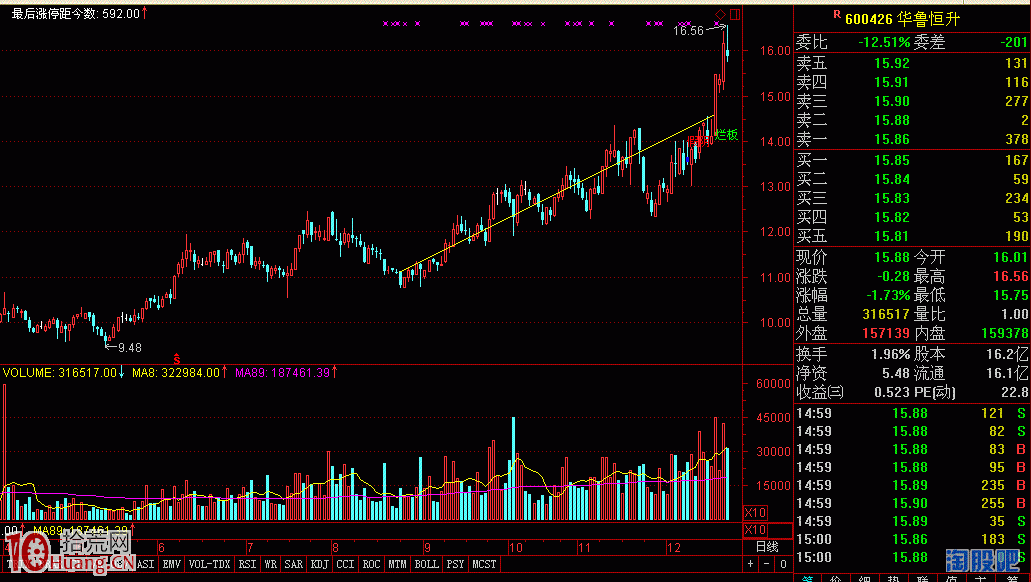
Task: Click the red diamond icon above chart
Action: [721, 14]
